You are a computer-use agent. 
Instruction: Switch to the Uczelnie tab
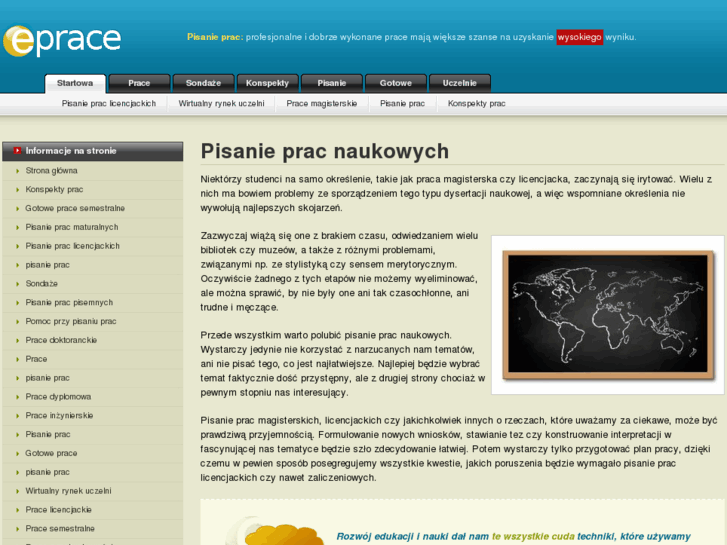[459, 83]
